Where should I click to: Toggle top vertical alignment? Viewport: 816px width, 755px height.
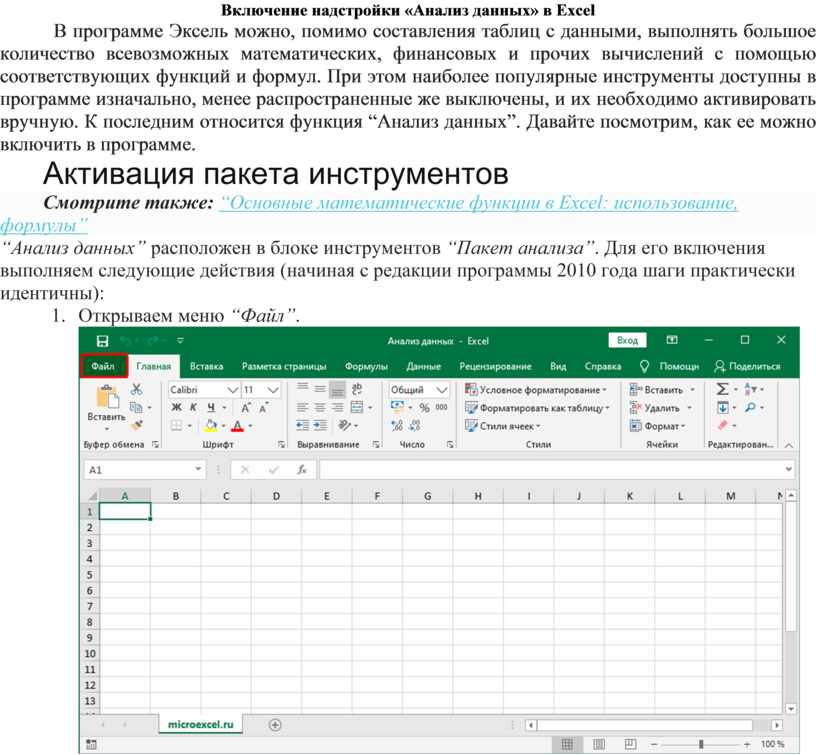click(302, 389)
